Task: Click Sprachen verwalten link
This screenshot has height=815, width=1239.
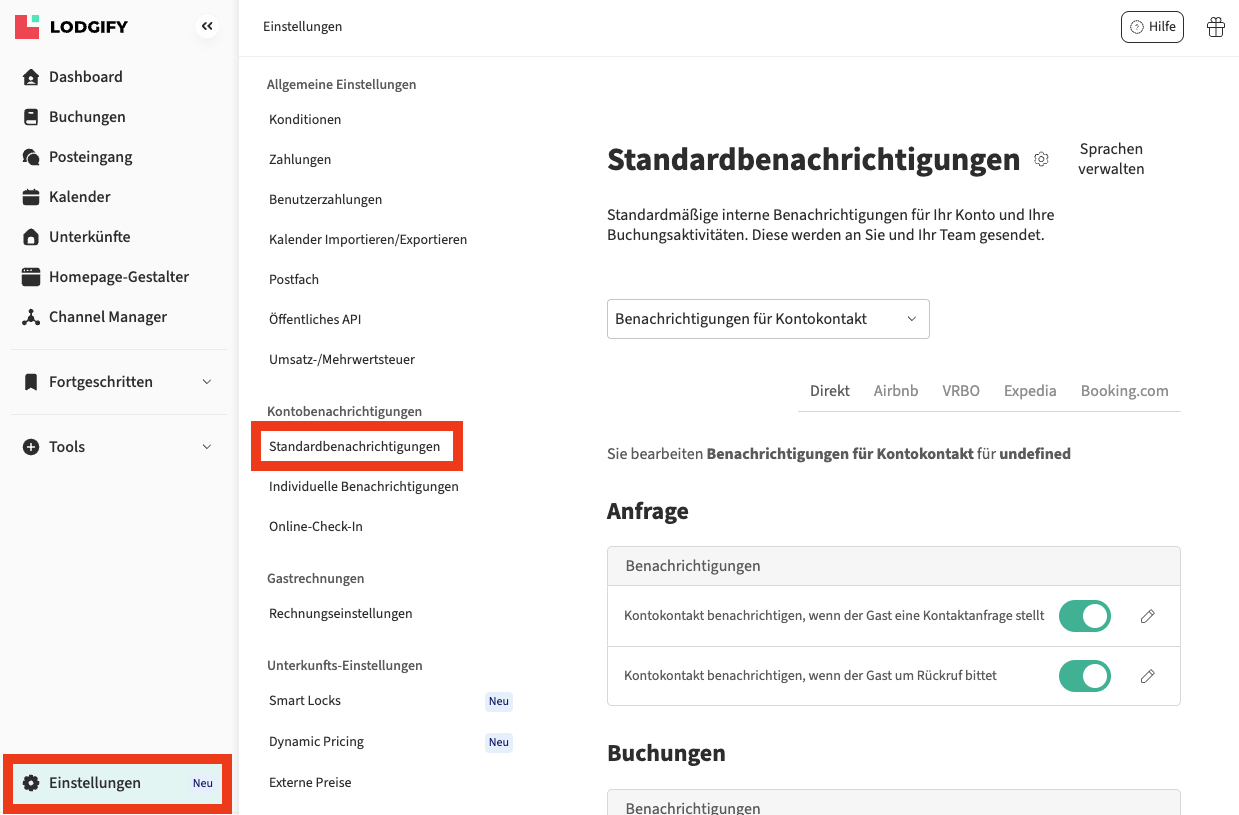Action: click(x=1110, y=159)
